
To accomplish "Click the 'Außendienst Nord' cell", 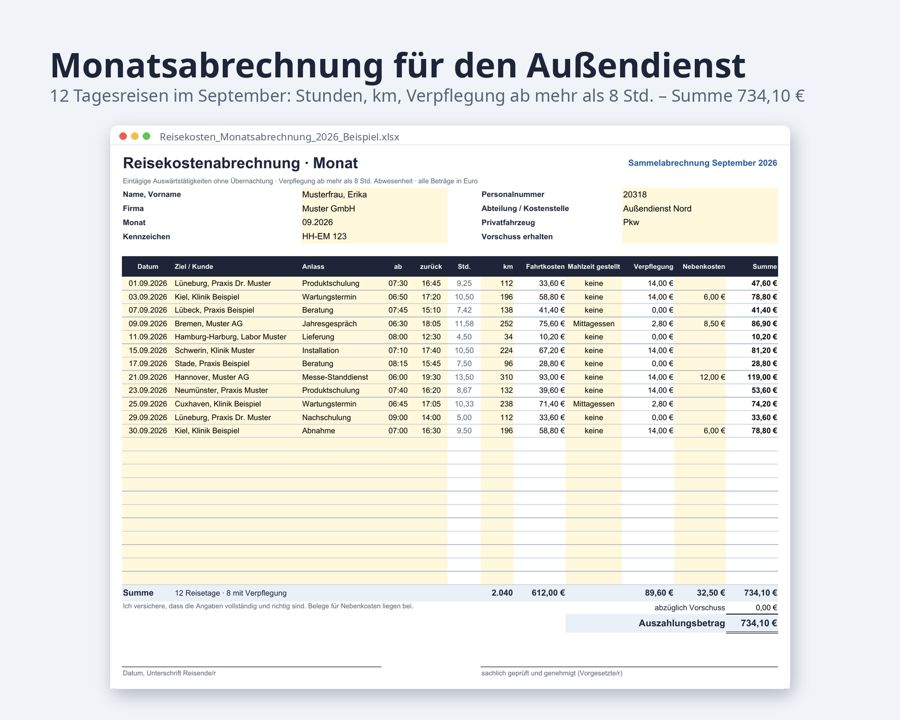I will click(700, 208).
